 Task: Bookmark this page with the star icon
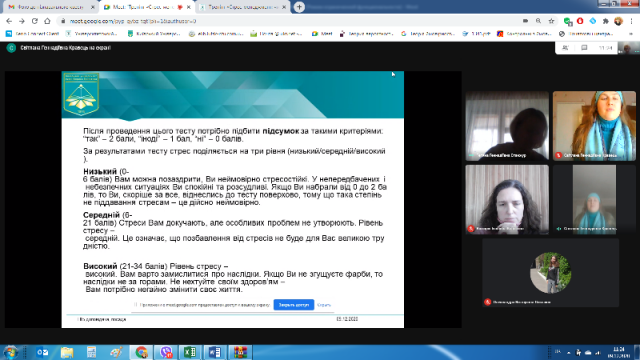click(x=551, y=21)
